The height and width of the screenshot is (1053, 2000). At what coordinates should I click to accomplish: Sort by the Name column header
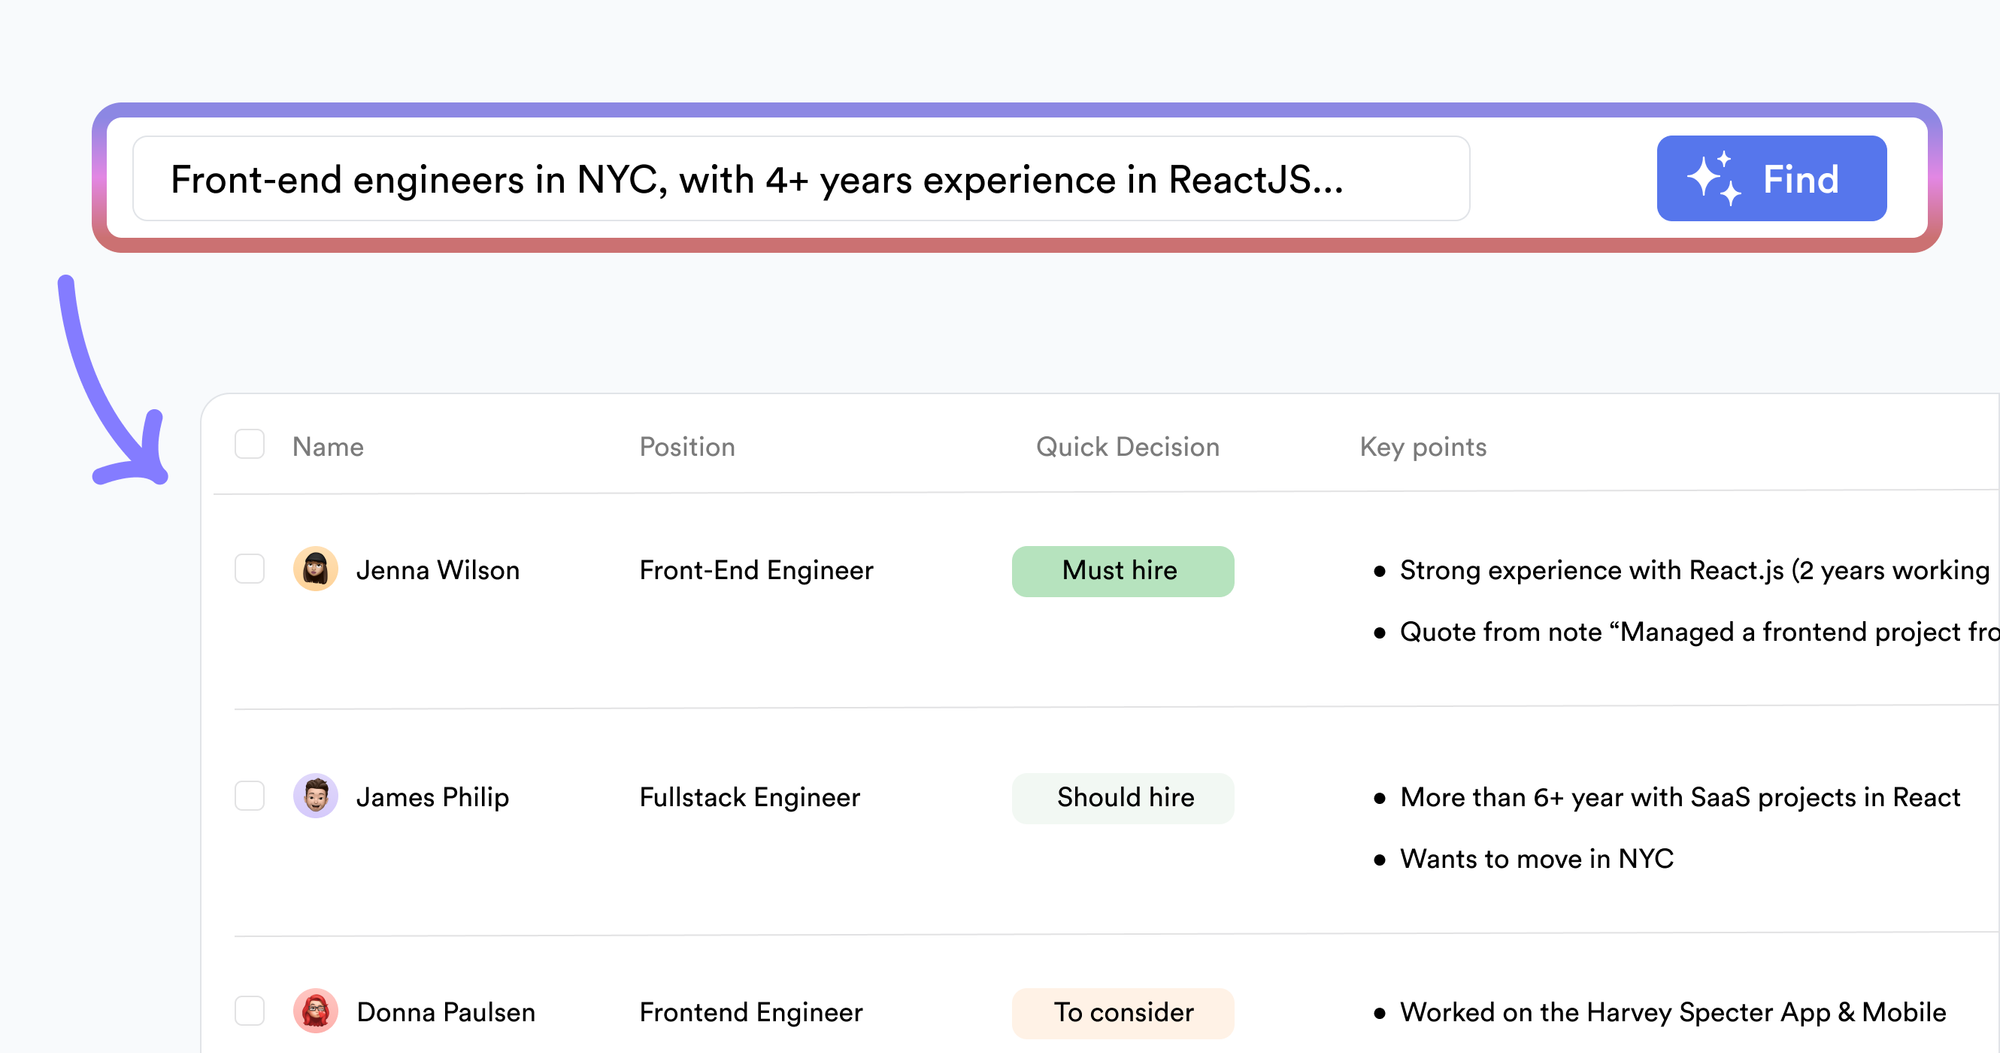[x=327, y=446]
